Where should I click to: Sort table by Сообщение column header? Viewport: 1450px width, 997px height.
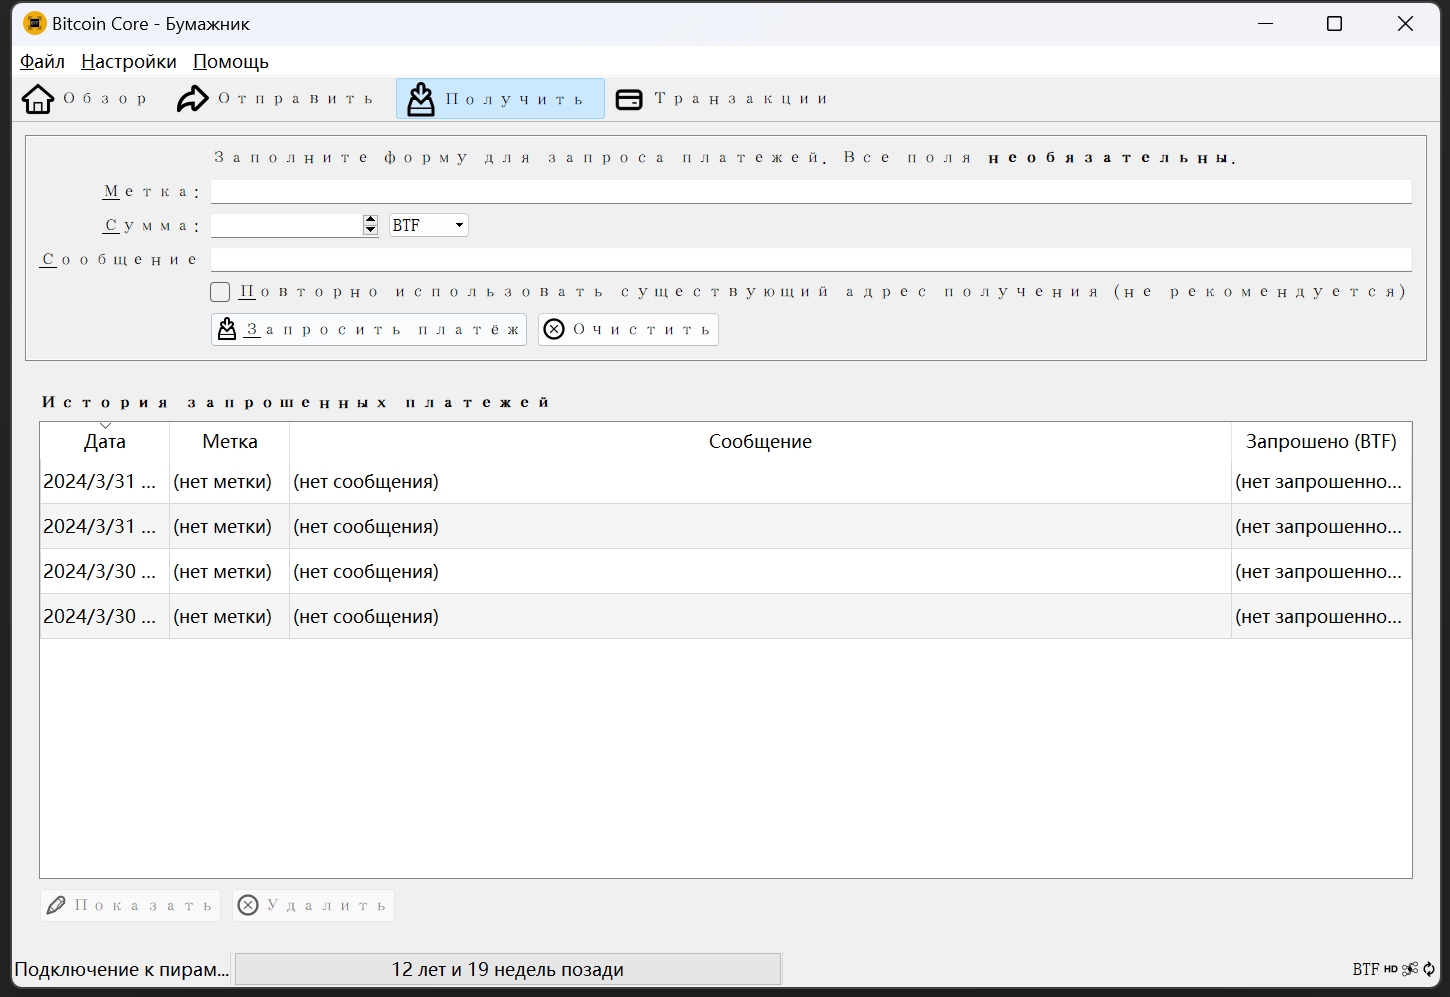click(760, 441)
